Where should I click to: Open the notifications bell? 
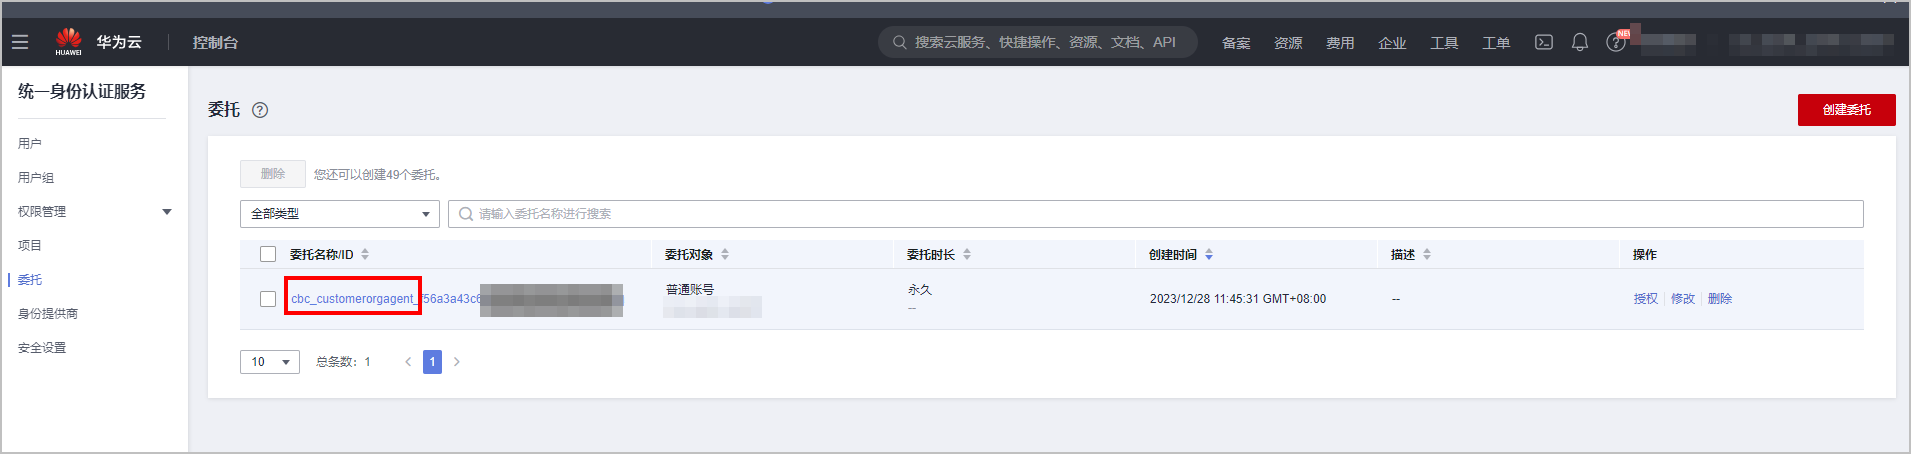pos(1580,42)
